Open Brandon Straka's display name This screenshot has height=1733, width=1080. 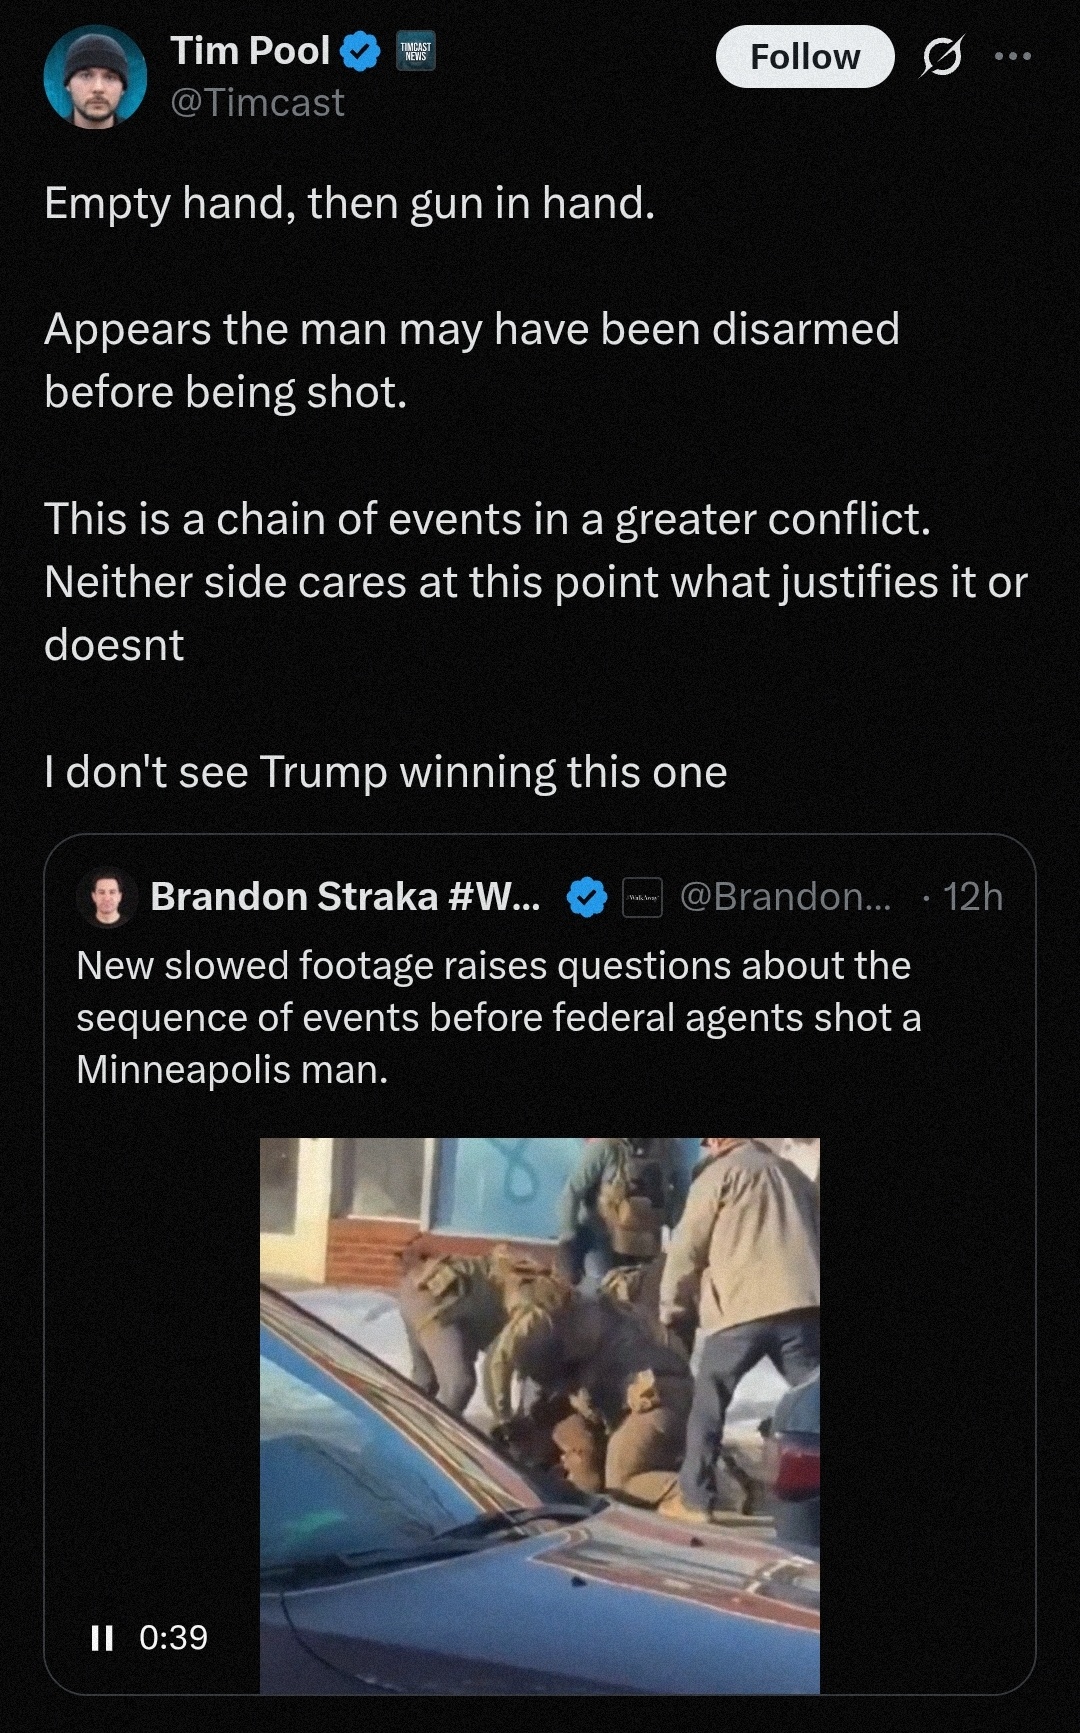pos(345,897)
